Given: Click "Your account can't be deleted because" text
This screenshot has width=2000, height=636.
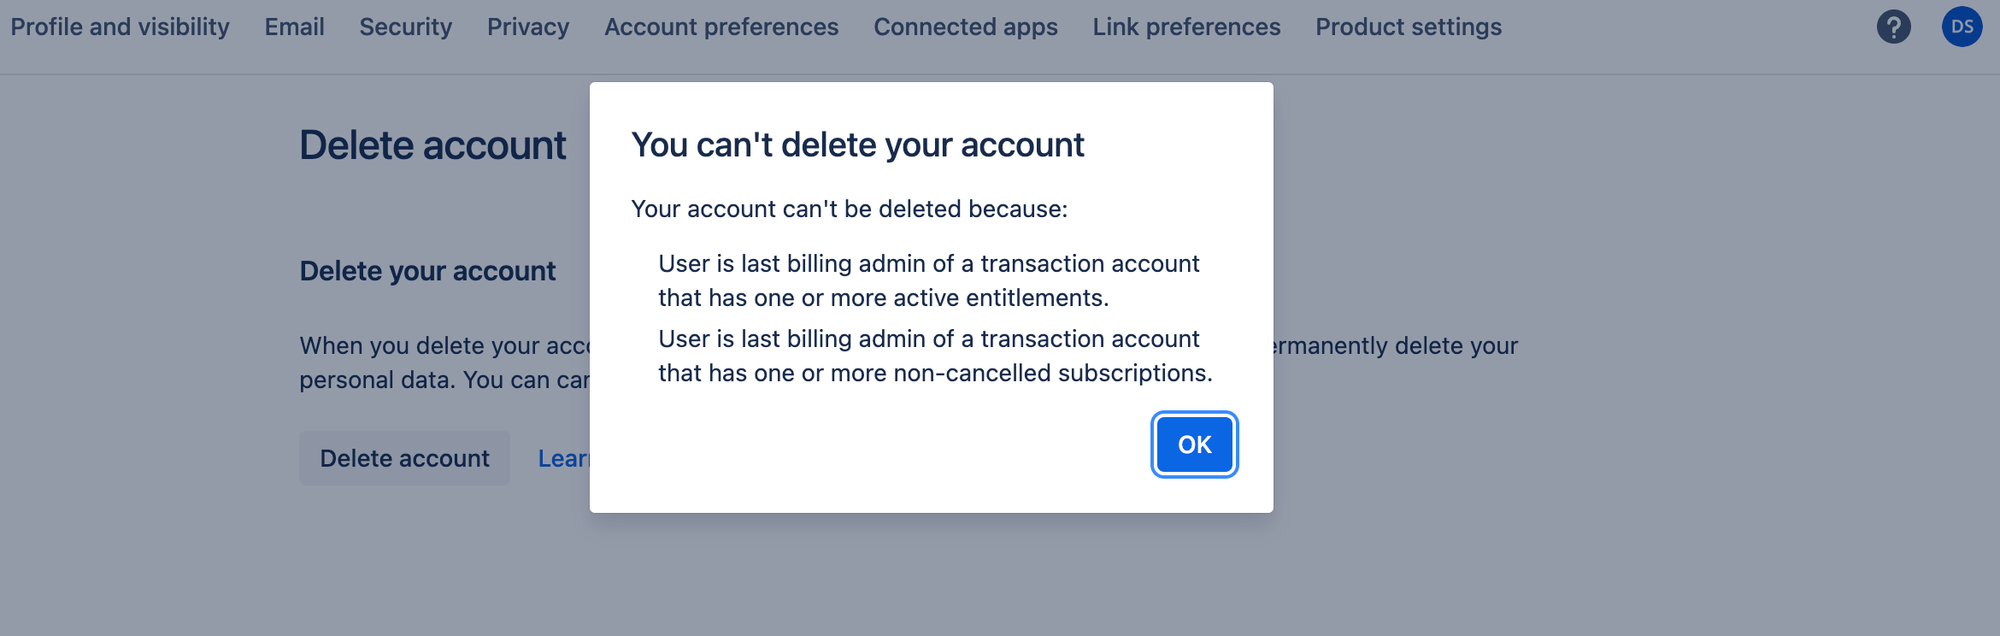Looking at the screenshot, I should (x=849, y=209).
